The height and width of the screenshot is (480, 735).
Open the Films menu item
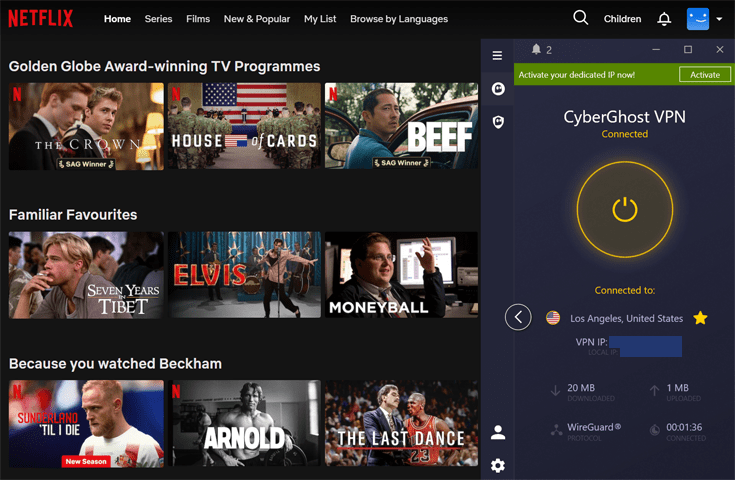198,19
